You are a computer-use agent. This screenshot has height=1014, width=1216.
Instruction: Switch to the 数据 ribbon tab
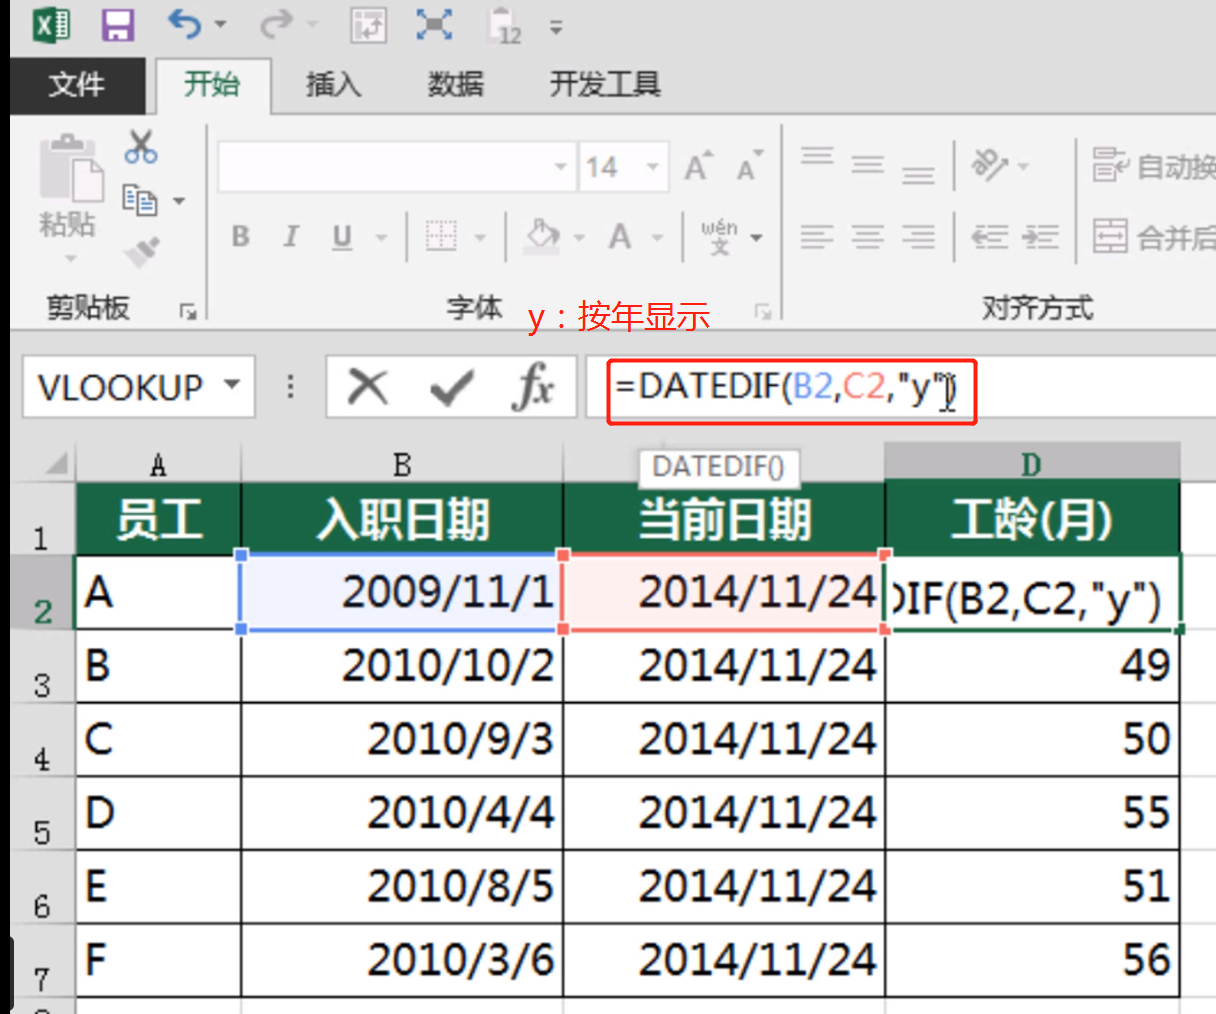pos(456,85)
